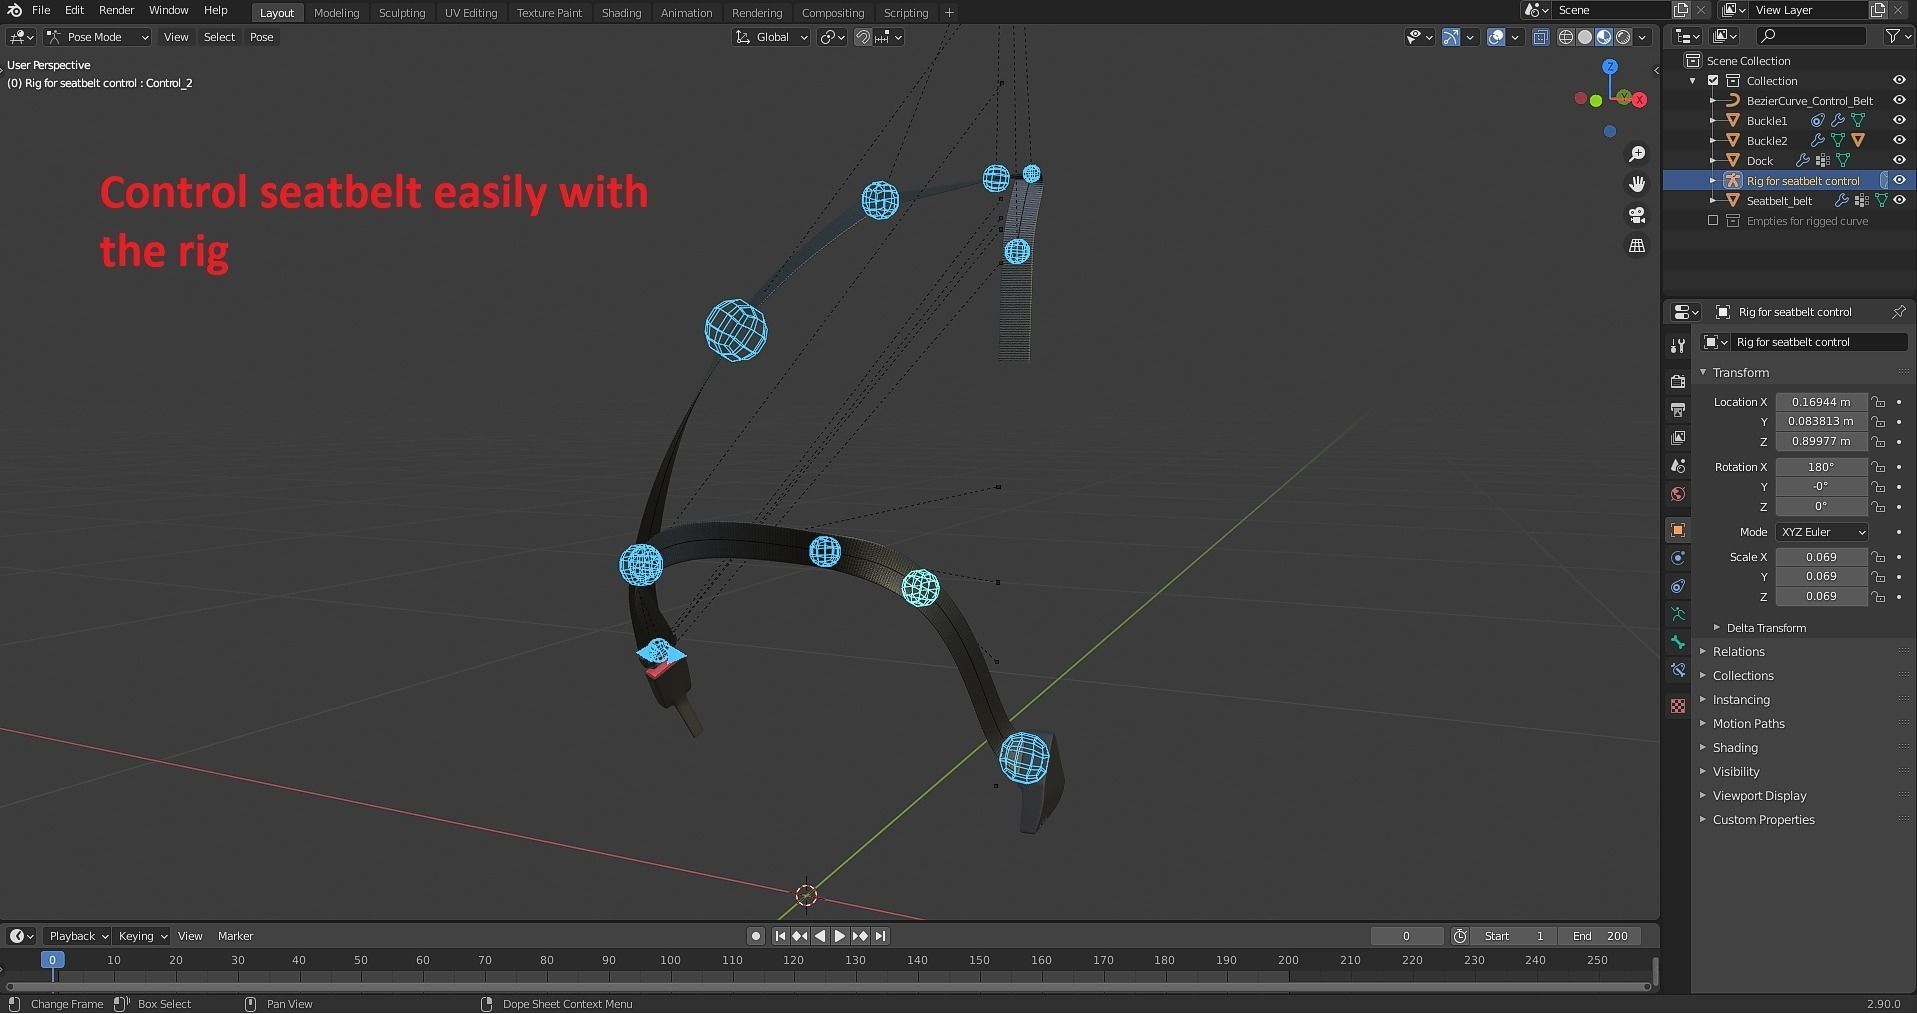Open the Marker menu in the timeline
The height and width of the screenshot is (1014, 1917).
(x=235, y=936)
